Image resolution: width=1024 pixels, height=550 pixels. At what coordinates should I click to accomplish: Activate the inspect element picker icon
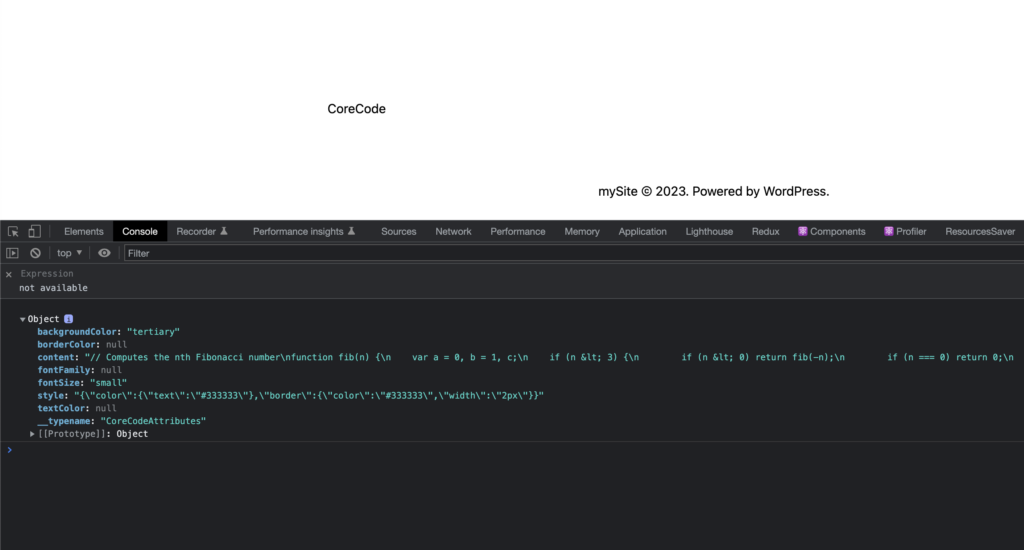[13, 231]
